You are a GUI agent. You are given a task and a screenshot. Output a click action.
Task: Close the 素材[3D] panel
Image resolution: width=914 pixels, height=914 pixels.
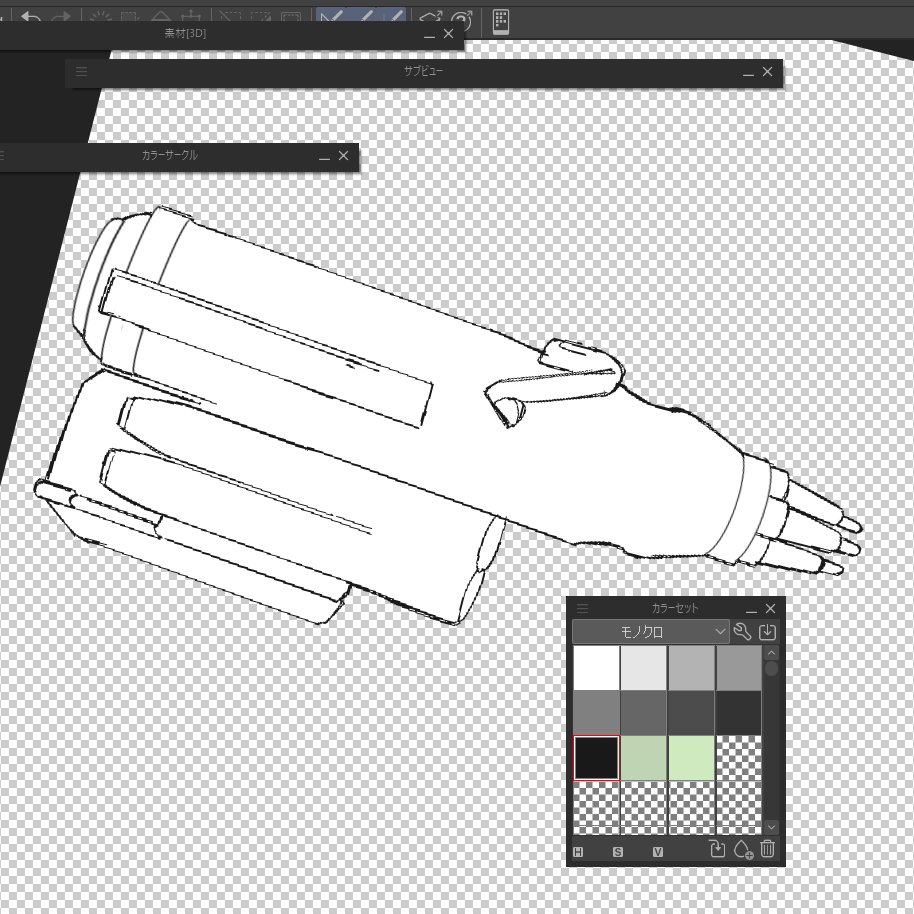[x=448, y=34]
